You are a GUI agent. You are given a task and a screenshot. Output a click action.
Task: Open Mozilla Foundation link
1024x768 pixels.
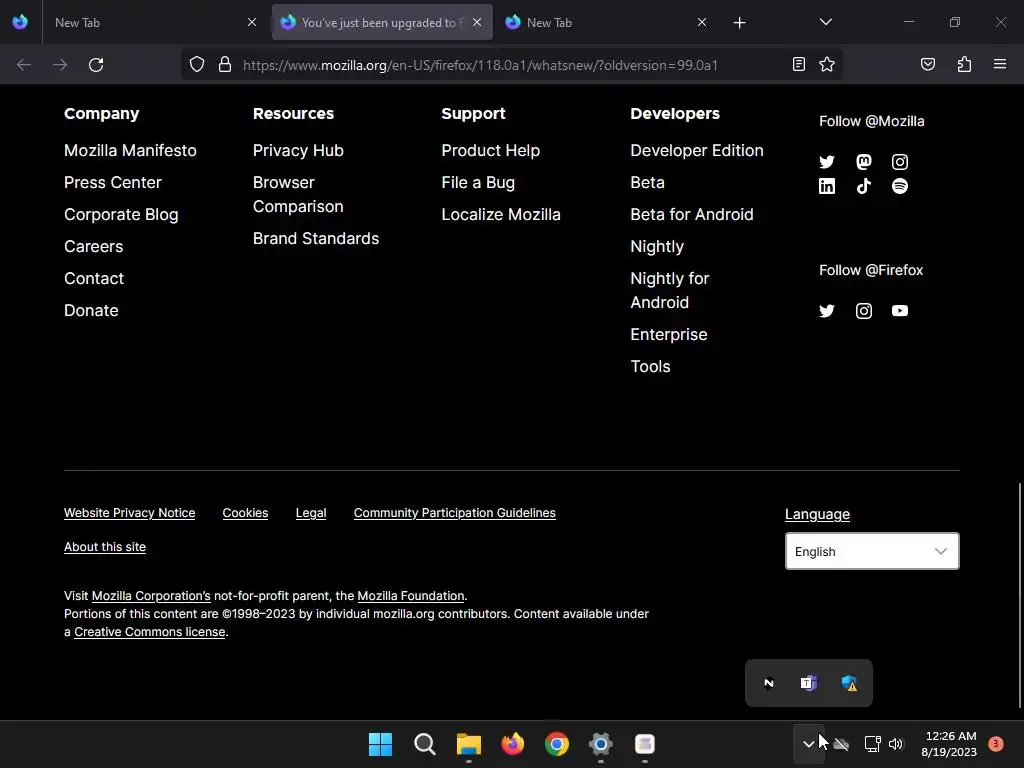tap(411, 596)
